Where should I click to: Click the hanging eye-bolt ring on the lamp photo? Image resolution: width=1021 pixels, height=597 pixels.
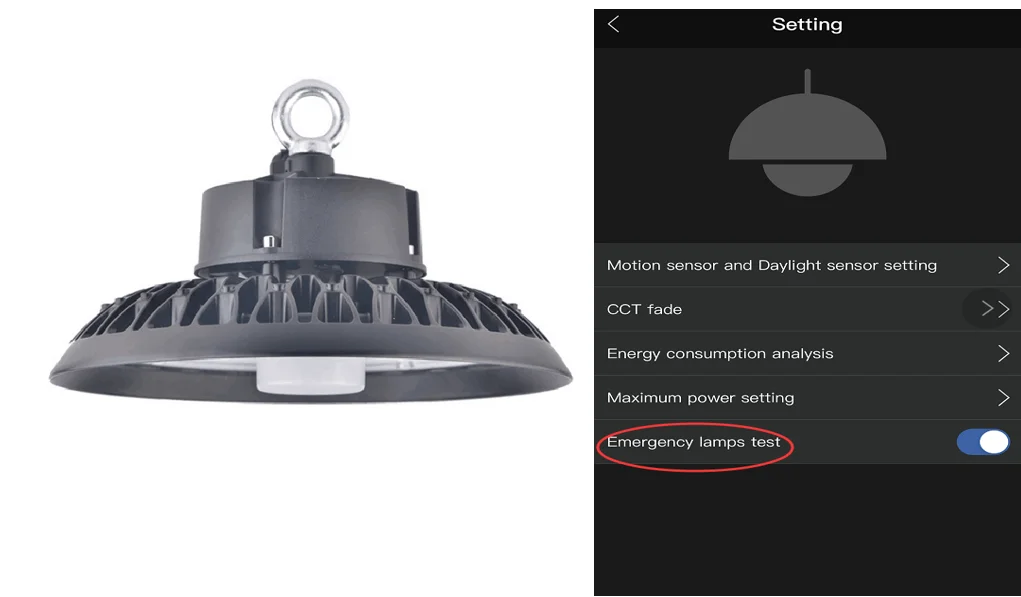(x=310, y=117)
